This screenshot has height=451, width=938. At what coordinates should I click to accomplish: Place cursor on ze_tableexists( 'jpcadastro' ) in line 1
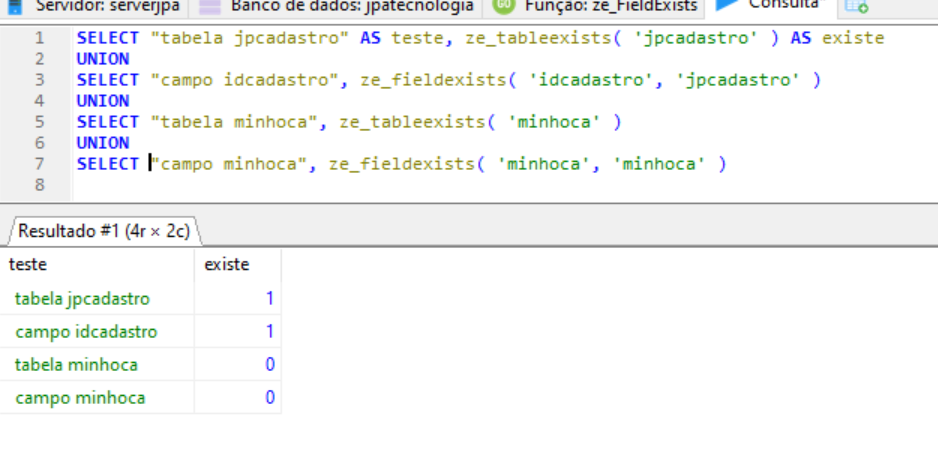(622, 38)
